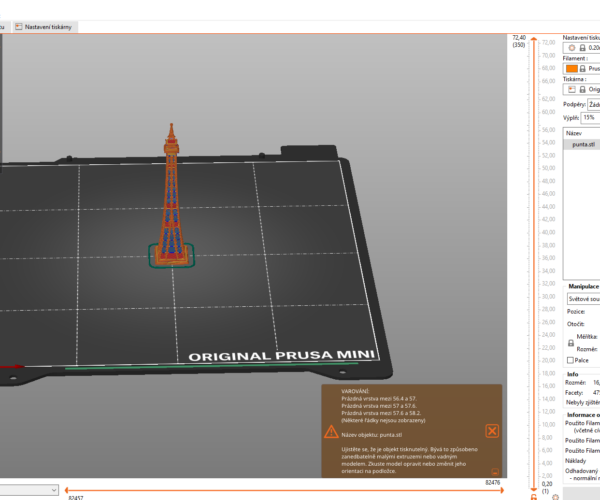
Task: Click the lock icon beside Original printer profile
Action: 582,89
